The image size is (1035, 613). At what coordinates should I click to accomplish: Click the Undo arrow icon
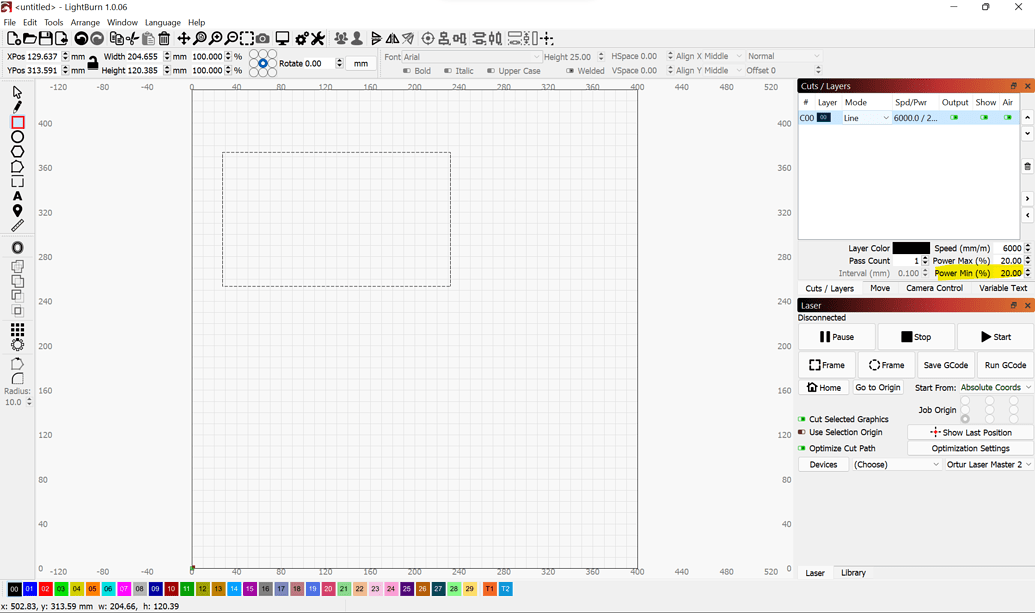81,38
